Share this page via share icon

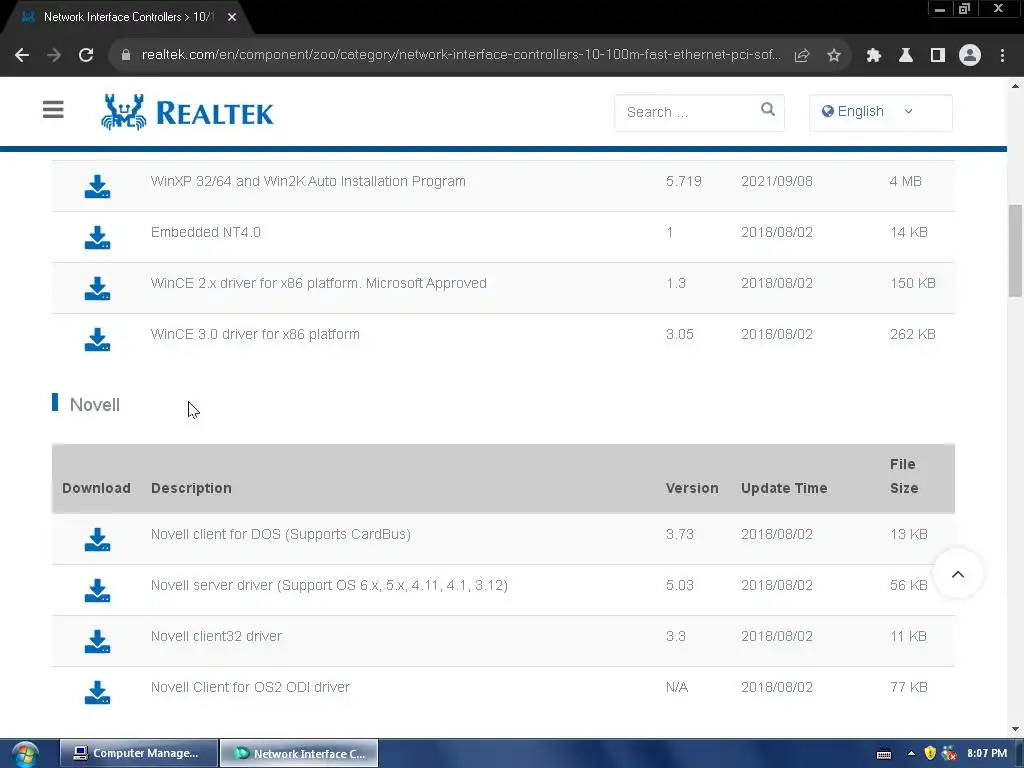coord(802,56)
